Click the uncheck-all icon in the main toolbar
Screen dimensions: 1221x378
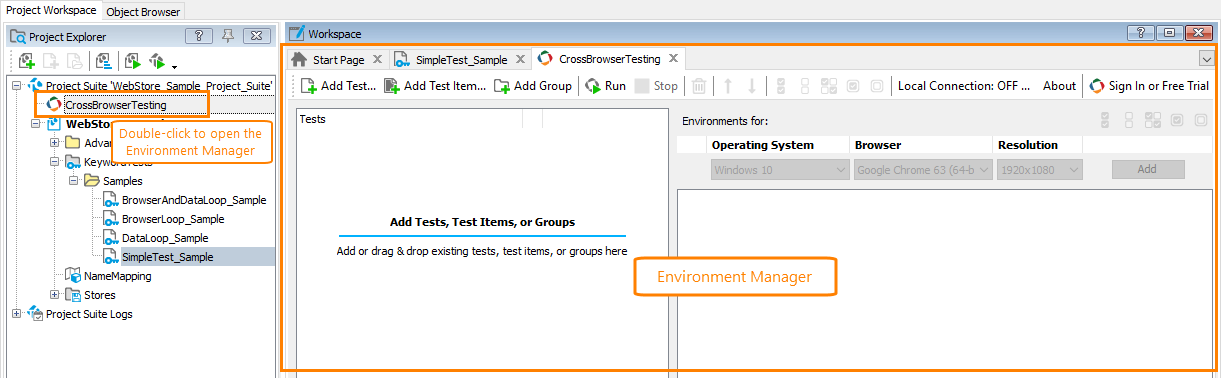tap(805, 86)
